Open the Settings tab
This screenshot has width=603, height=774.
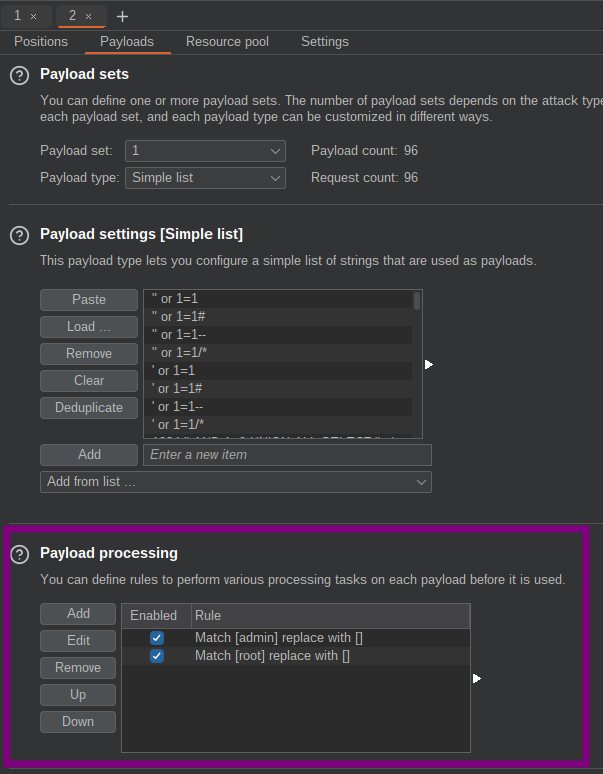tap(325, 41)
